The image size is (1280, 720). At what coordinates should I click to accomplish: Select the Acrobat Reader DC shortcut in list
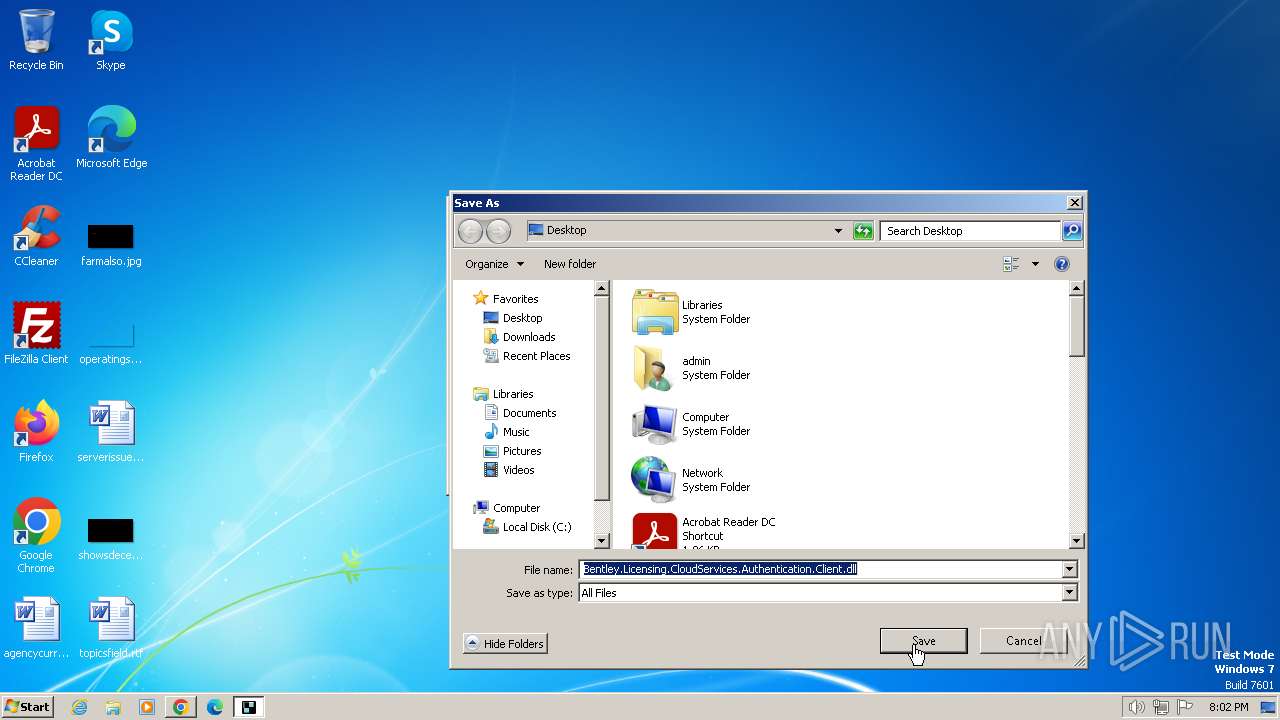coord(704,531)
